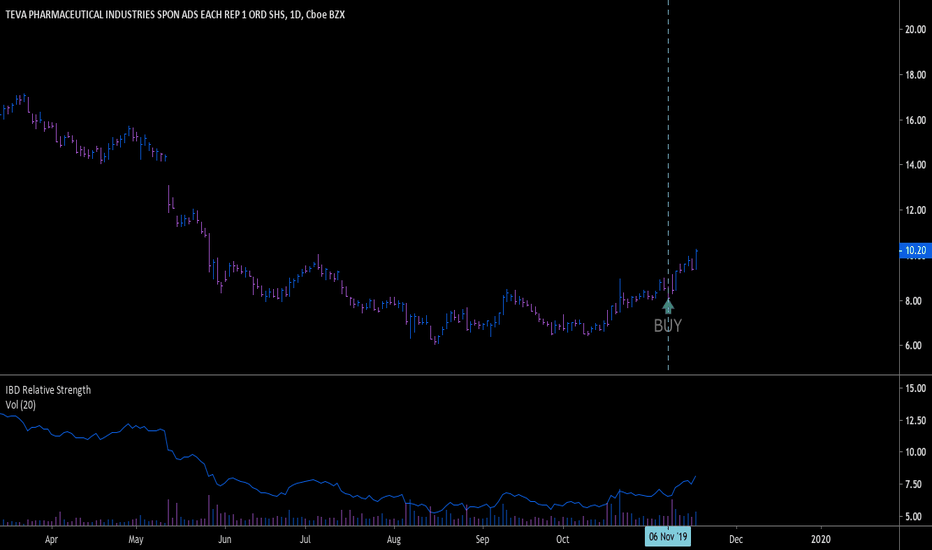Click the 10.00 indicator scale value
The width and height of the screenshot is (932, 550).
pyautogui.click(x=915, y=452)
